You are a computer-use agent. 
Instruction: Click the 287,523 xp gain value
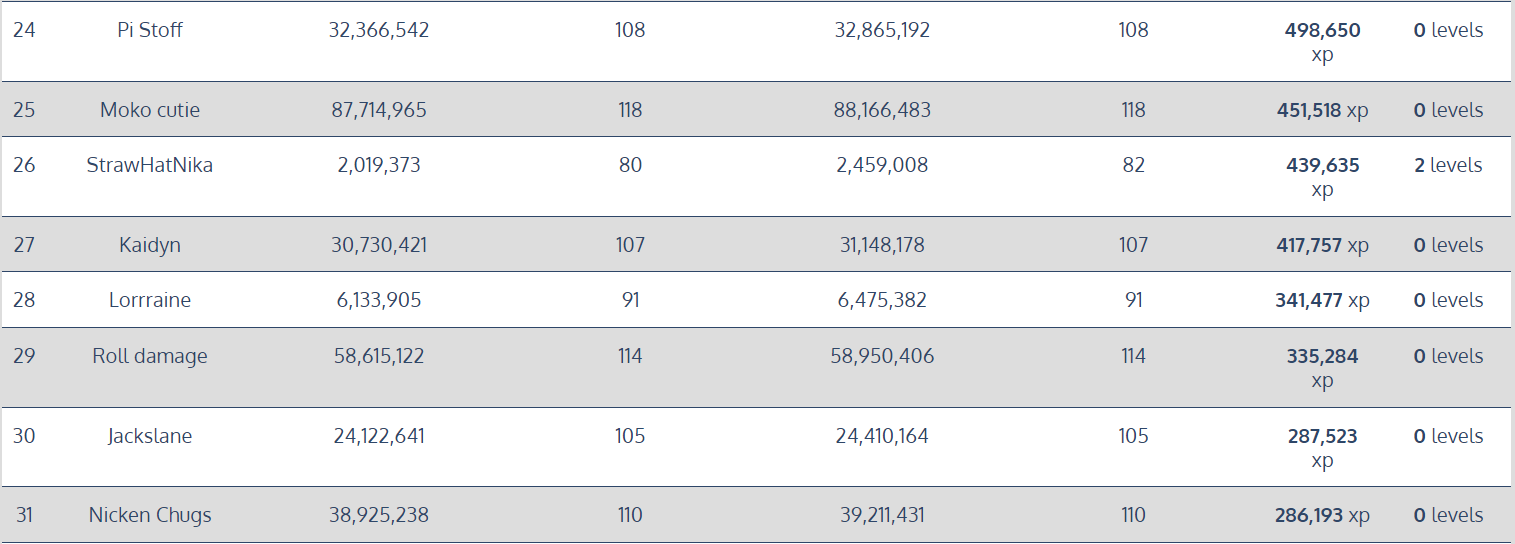[1322, 448]
